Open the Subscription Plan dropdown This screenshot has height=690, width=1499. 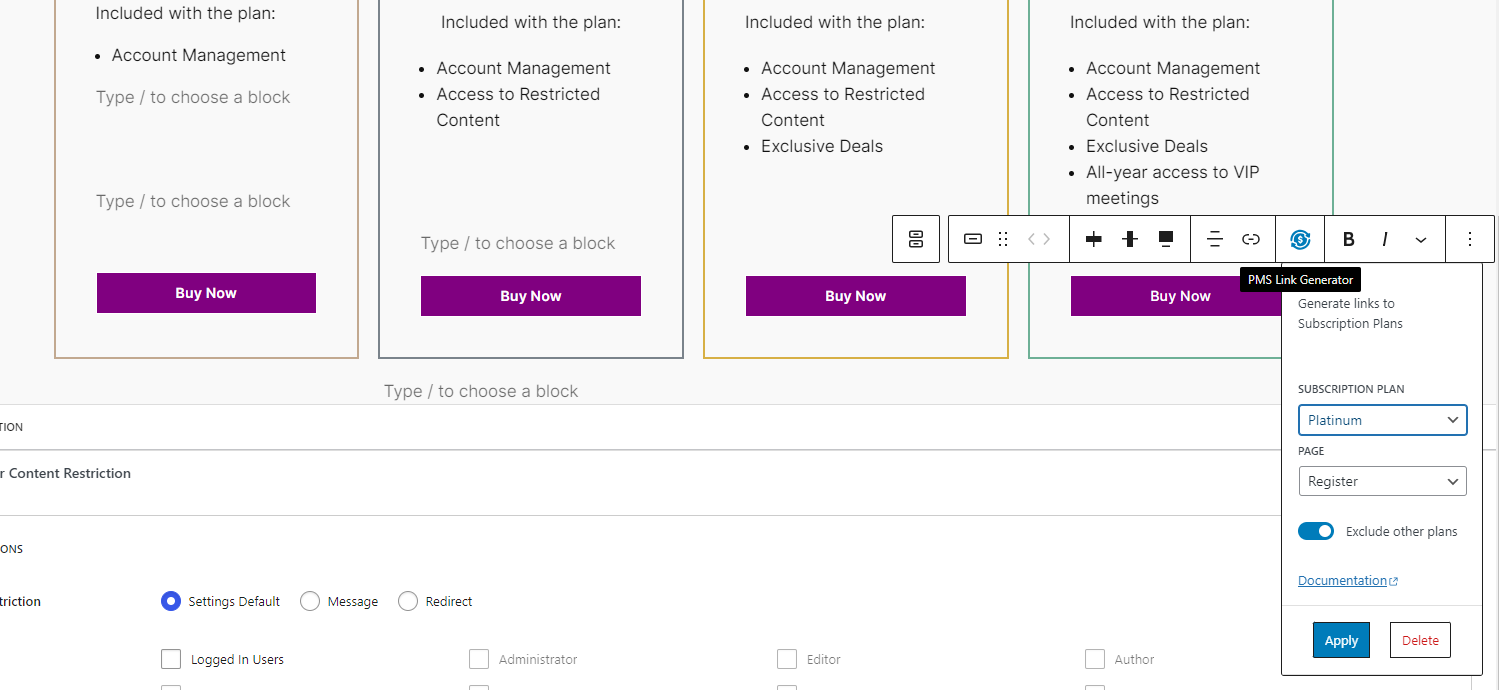(1382, 420)
